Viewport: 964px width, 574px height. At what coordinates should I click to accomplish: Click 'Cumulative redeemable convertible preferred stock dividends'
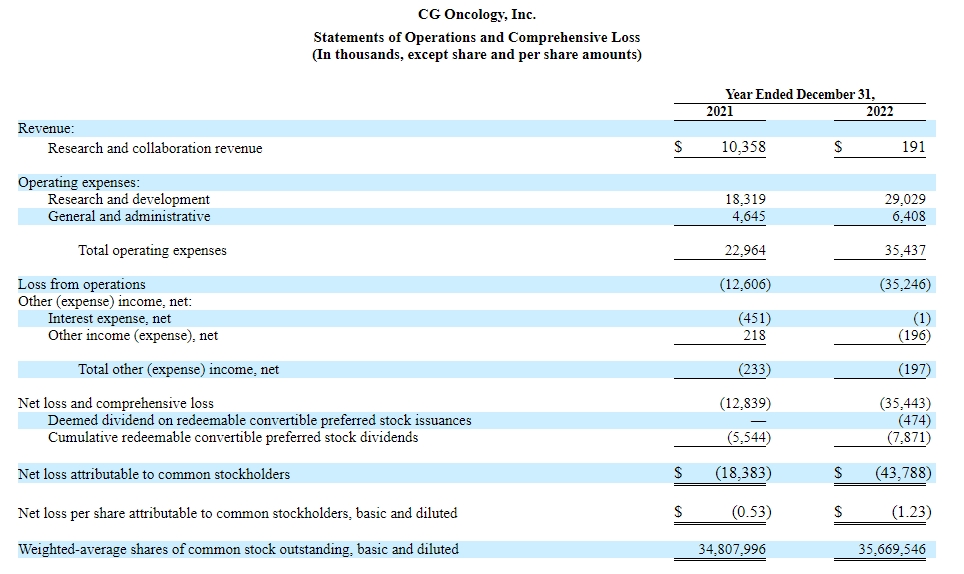233,438
